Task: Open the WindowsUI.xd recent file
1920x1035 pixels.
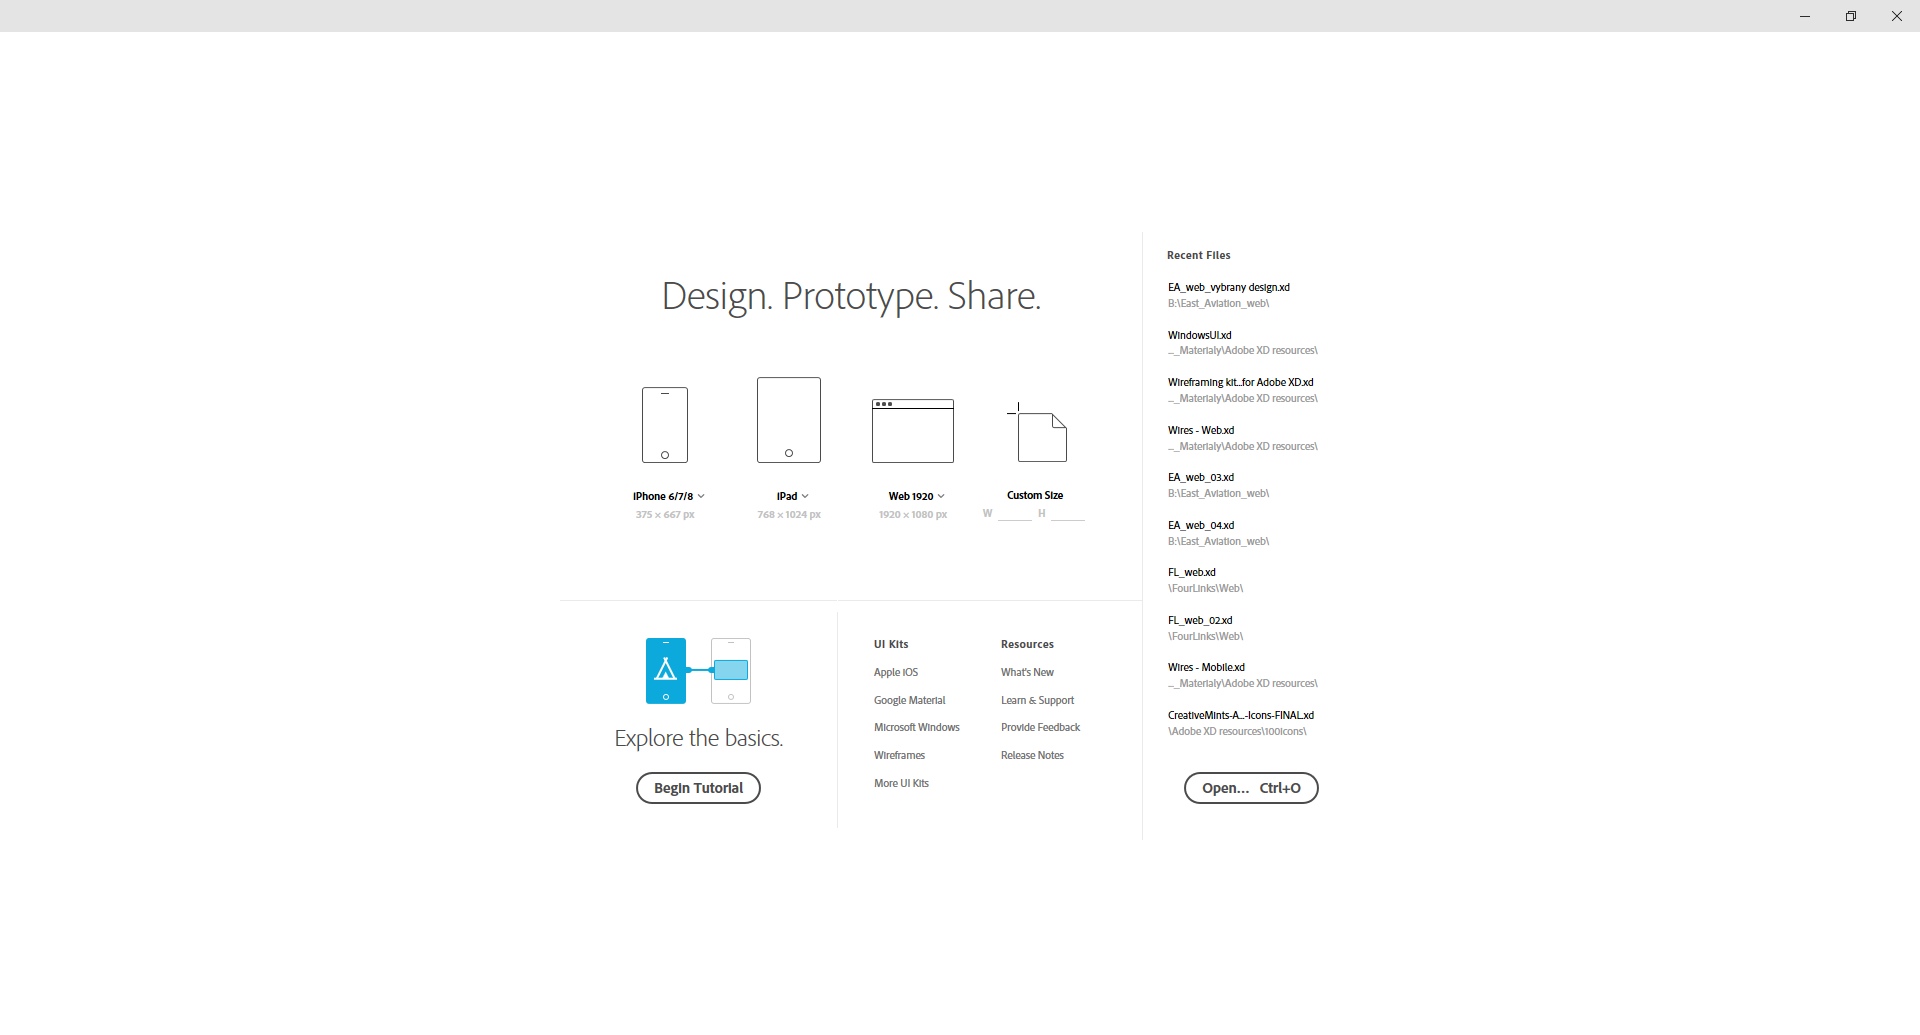Action: click(x=1199, y=335)
